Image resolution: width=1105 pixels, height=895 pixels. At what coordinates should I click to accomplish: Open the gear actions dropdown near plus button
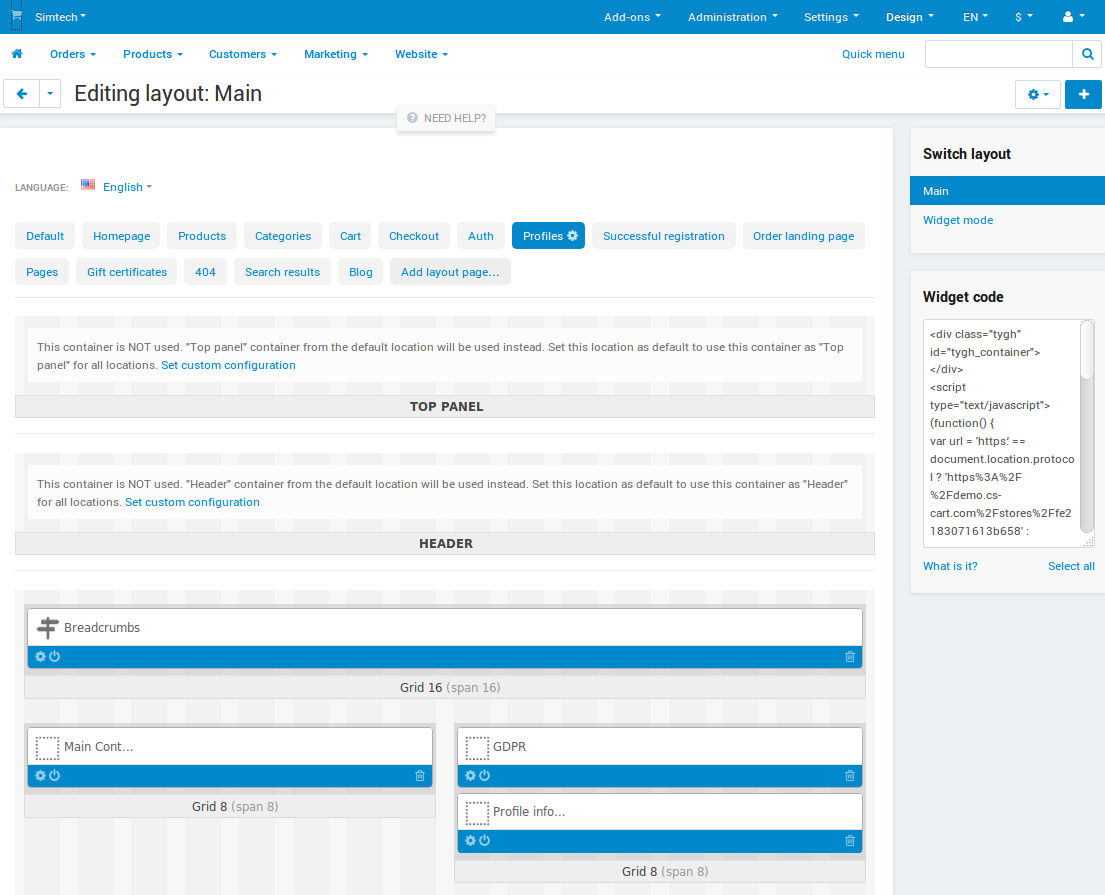1037,94
